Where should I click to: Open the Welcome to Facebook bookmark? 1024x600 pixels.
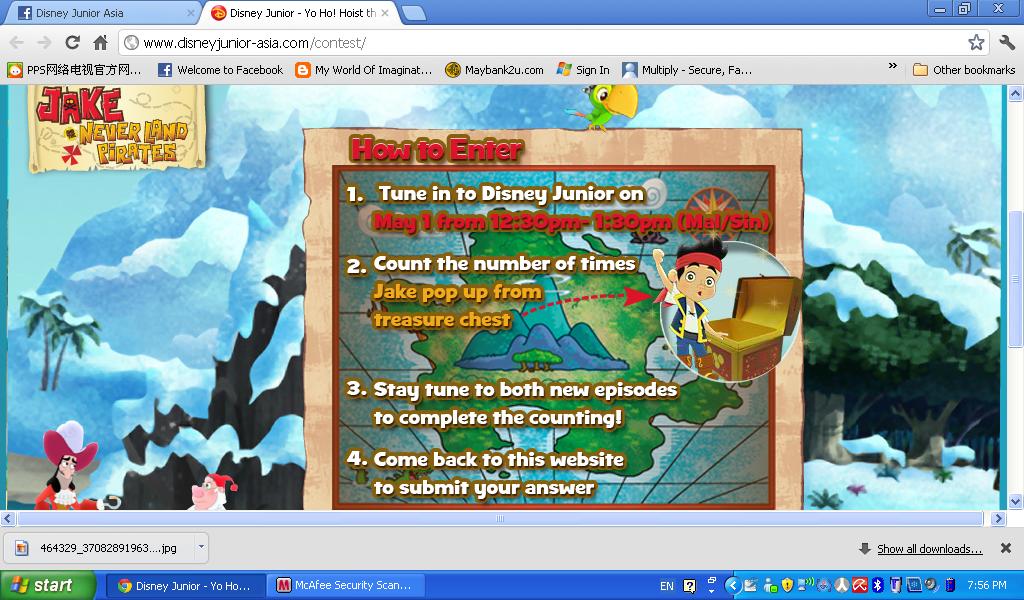pos(221,70)
